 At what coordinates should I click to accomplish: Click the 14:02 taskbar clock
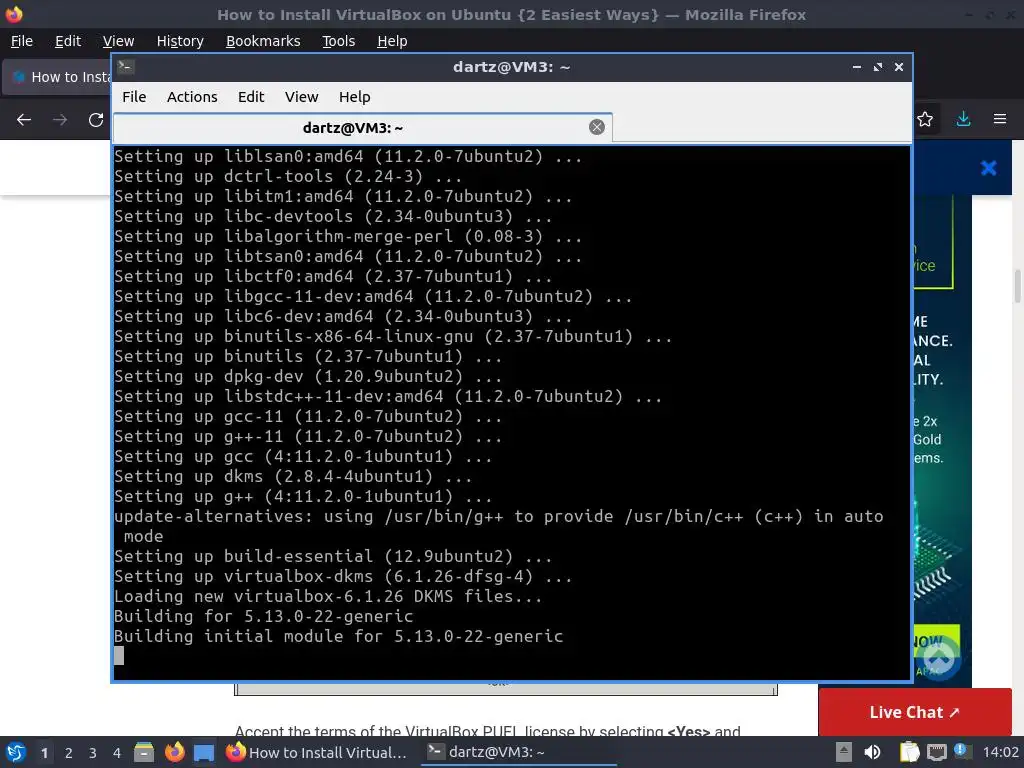[1000, 752]
